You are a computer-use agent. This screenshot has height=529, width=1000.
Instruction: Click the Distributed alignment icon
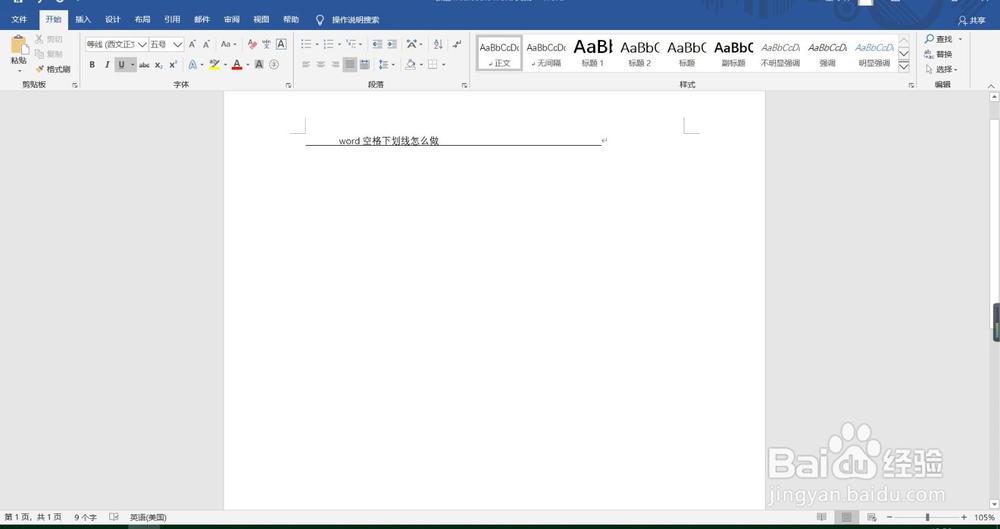(365, 64)
